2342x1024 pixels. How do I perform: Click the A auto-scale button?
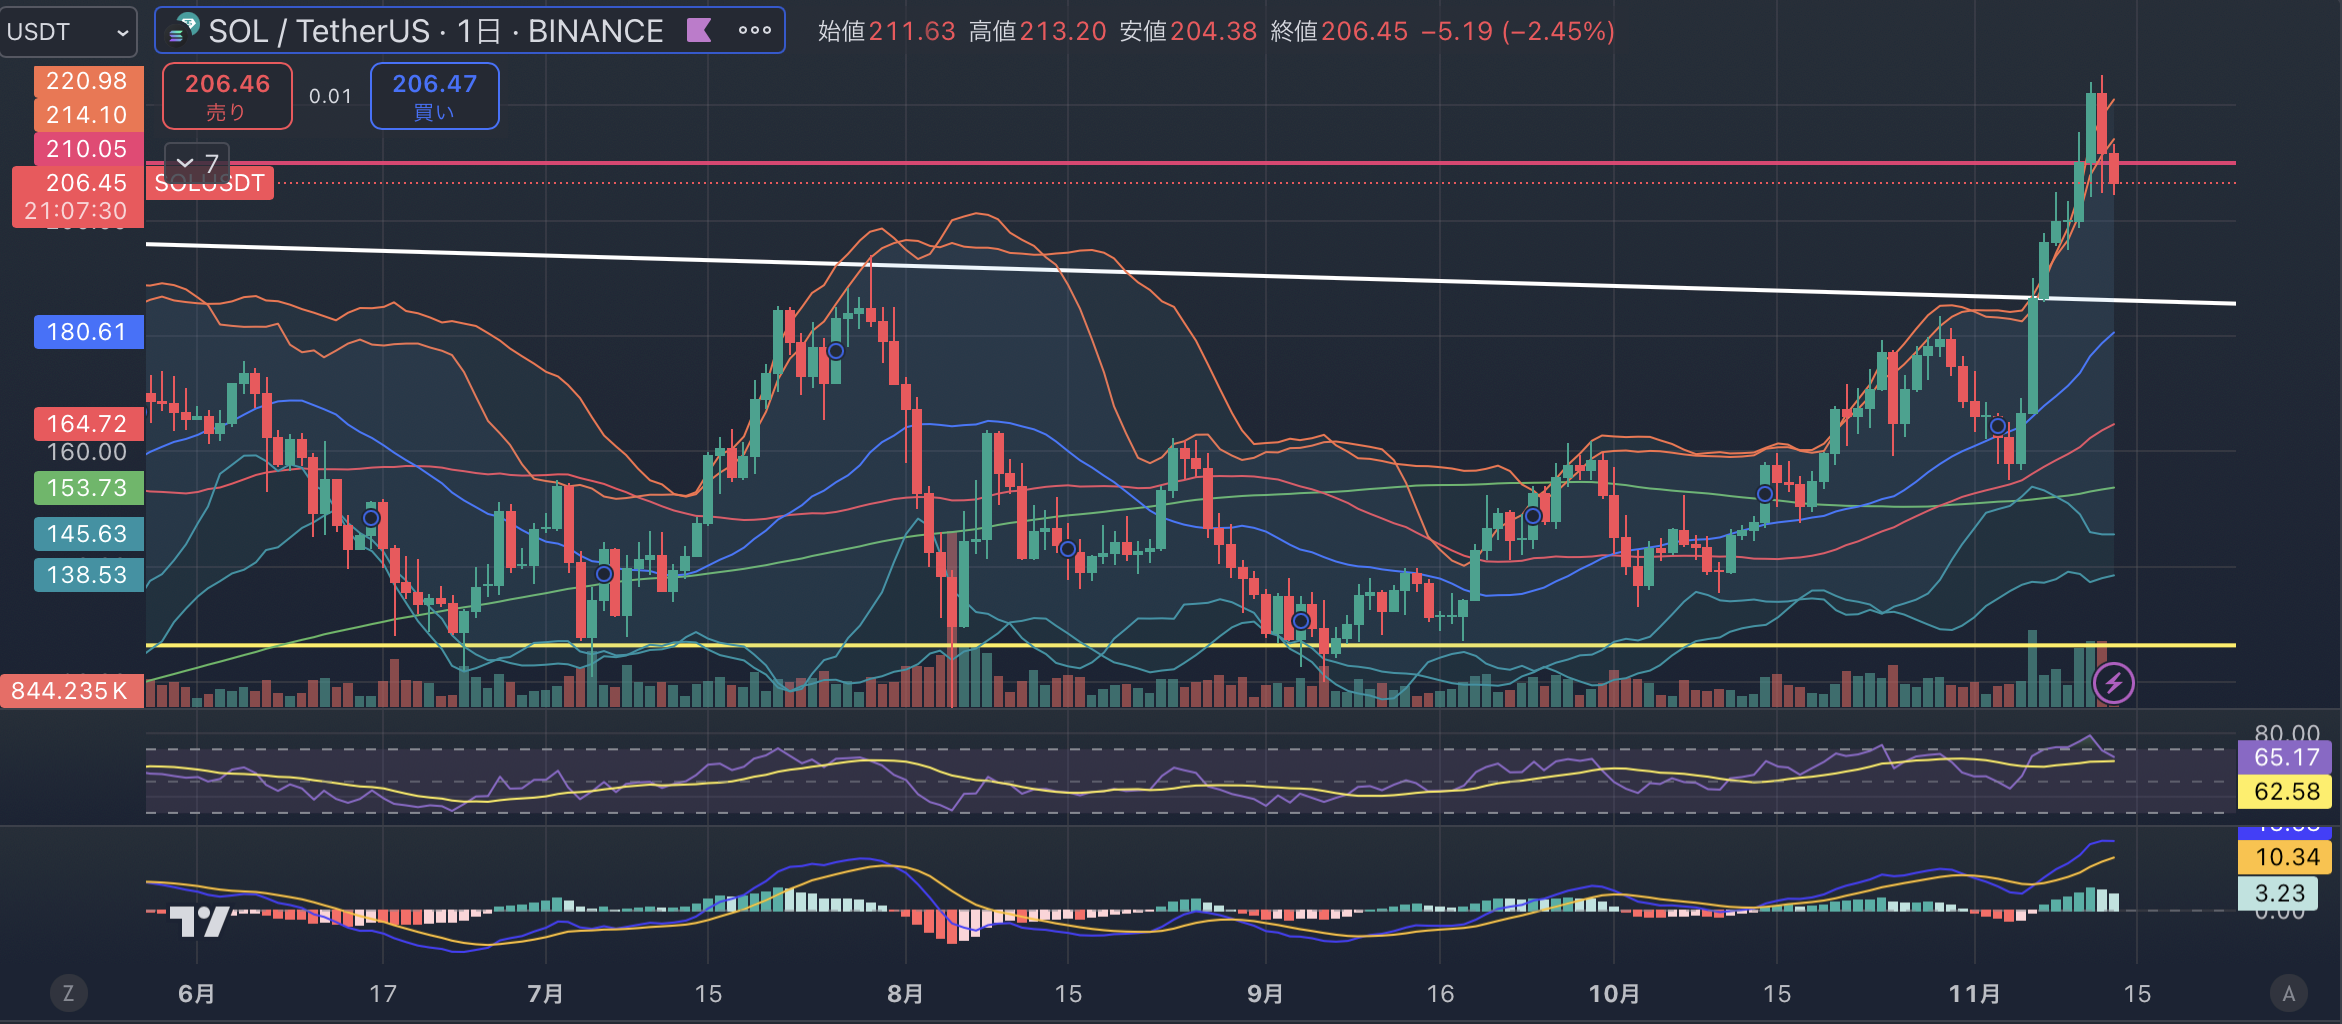[2288, 993]
